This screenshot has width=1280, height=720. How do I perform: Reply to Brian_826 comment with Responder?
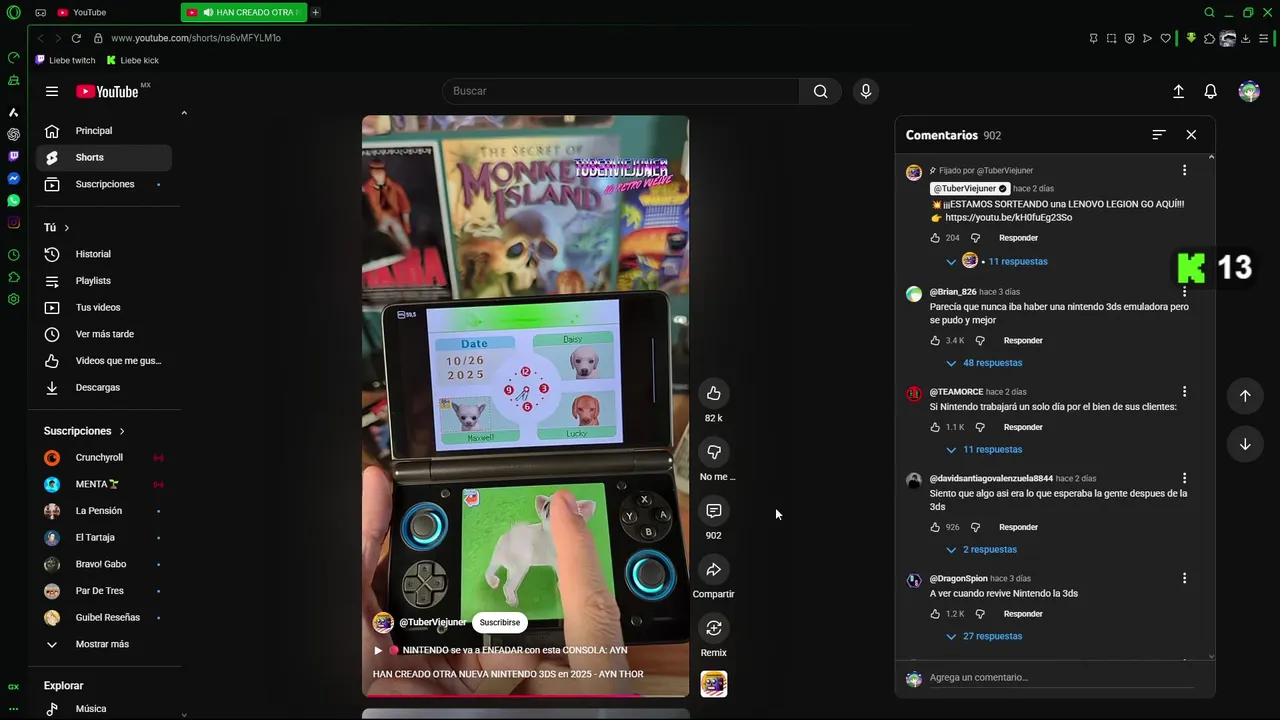1023,341
